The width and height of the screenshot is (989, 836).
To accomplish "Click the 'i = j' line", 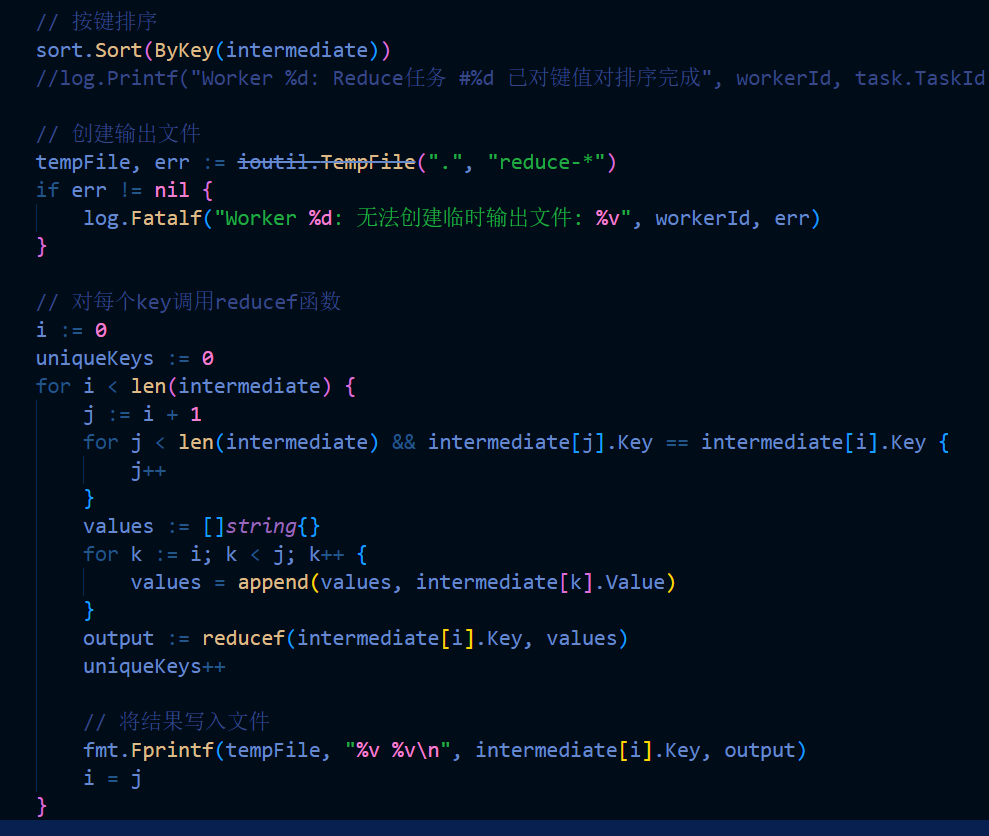I will click(112, 779).
